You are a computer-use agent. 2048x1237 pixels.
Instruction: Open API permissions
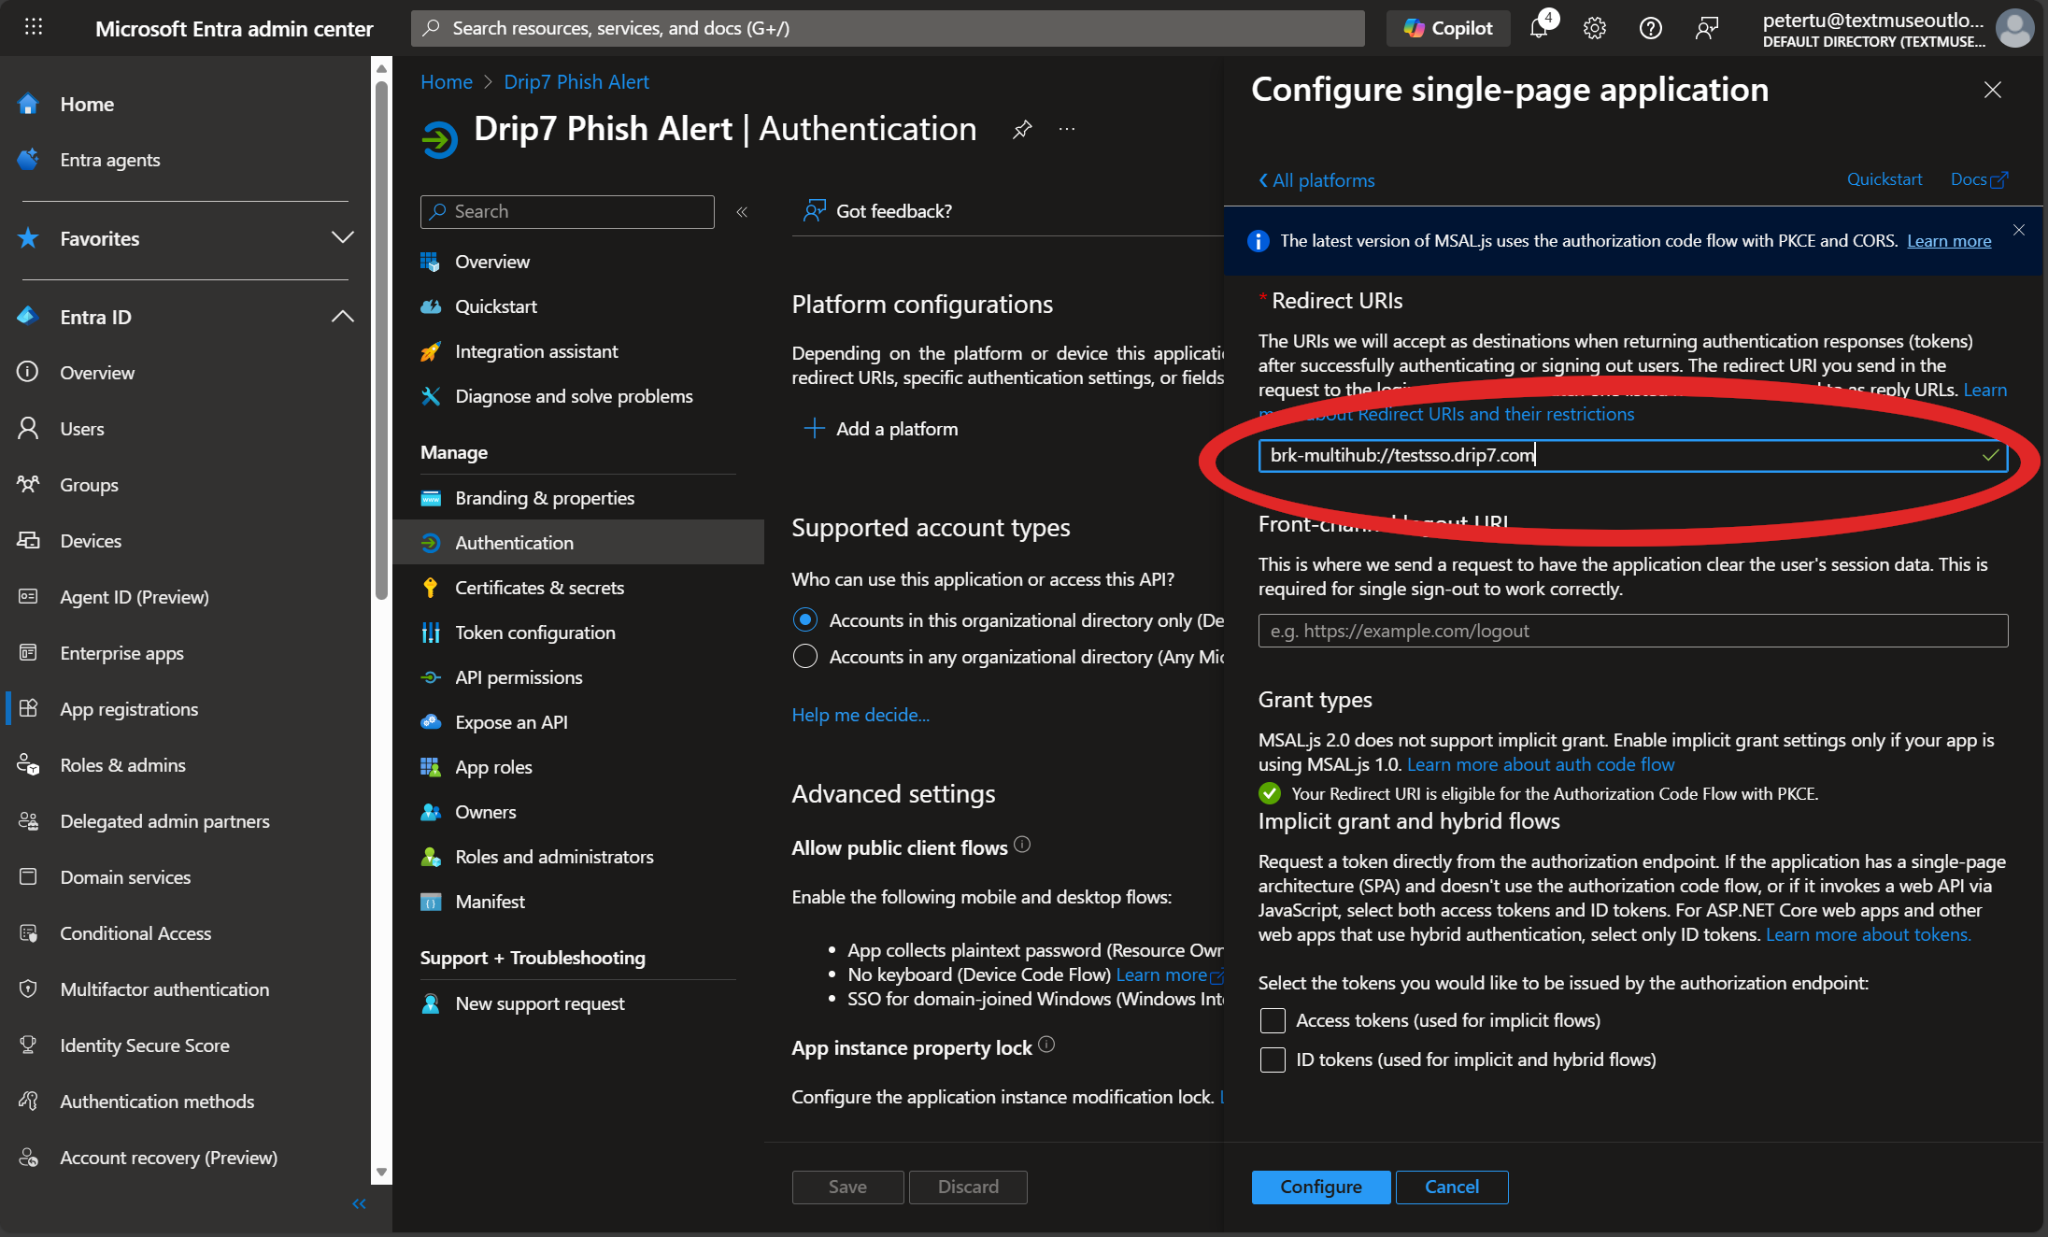519,678
